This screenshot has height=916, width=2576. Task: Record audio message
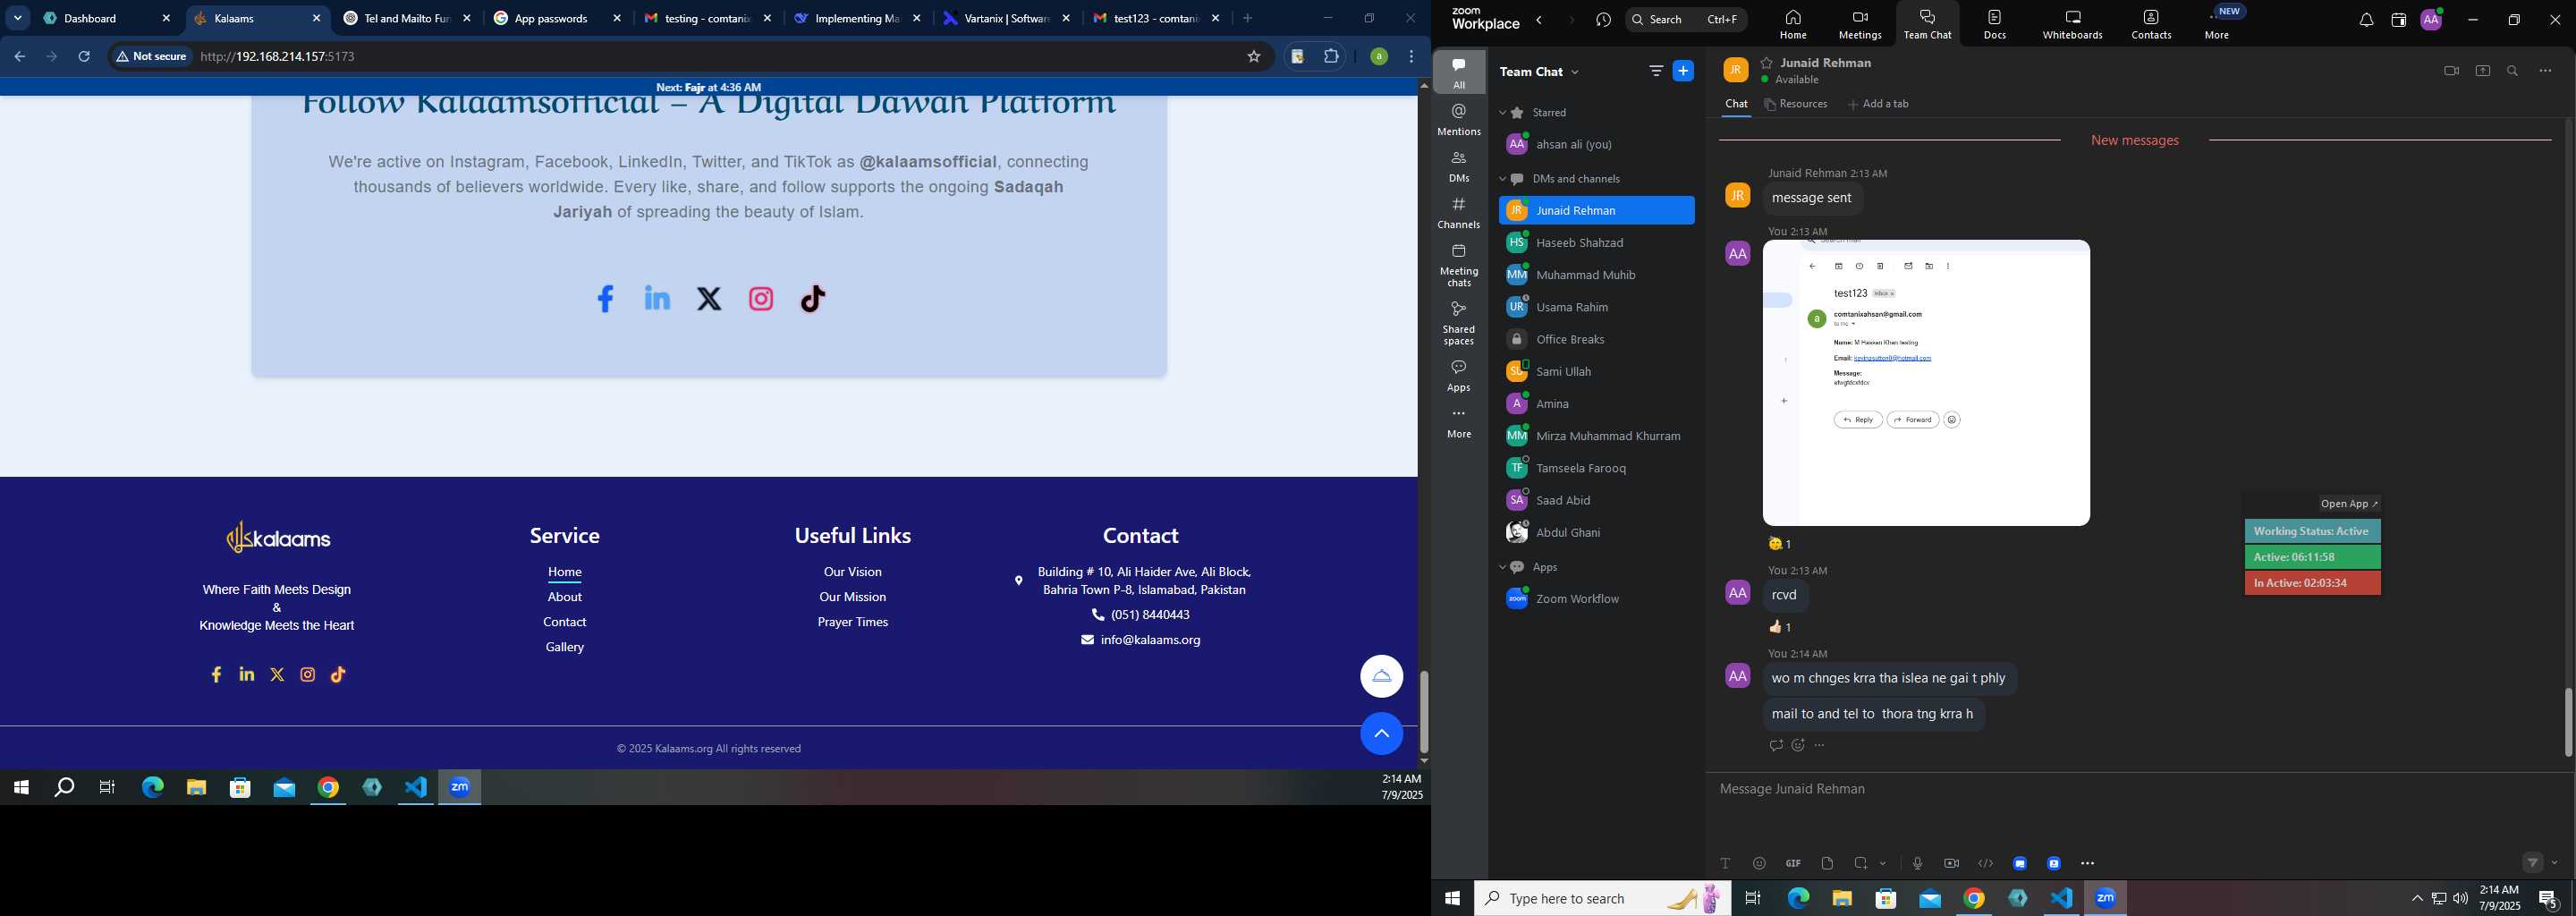pos(1917,863)
